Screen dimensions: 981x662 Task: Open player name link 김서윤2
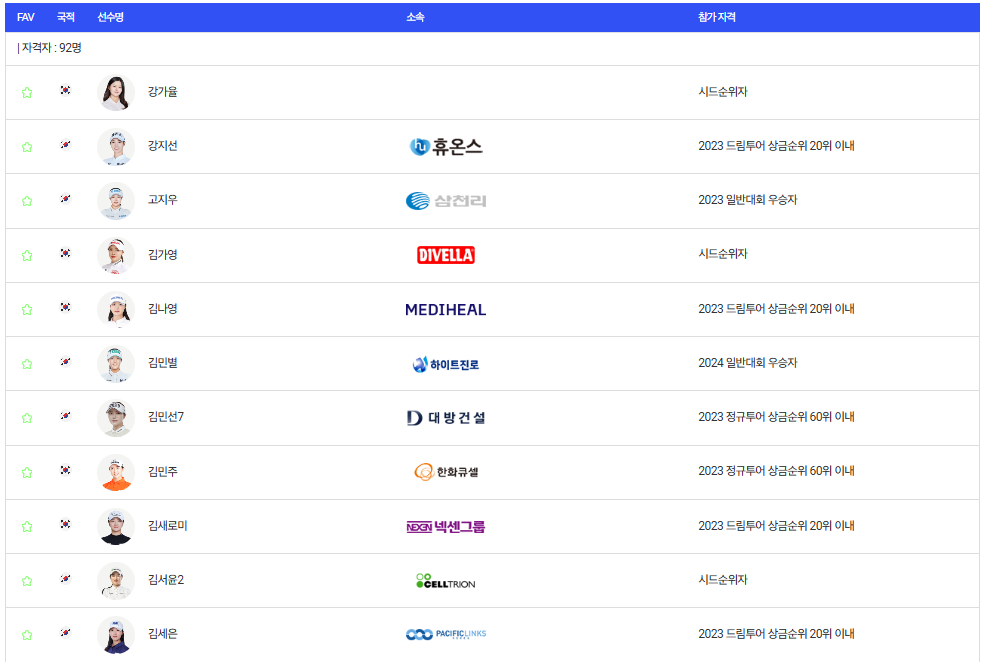(166, 579)
